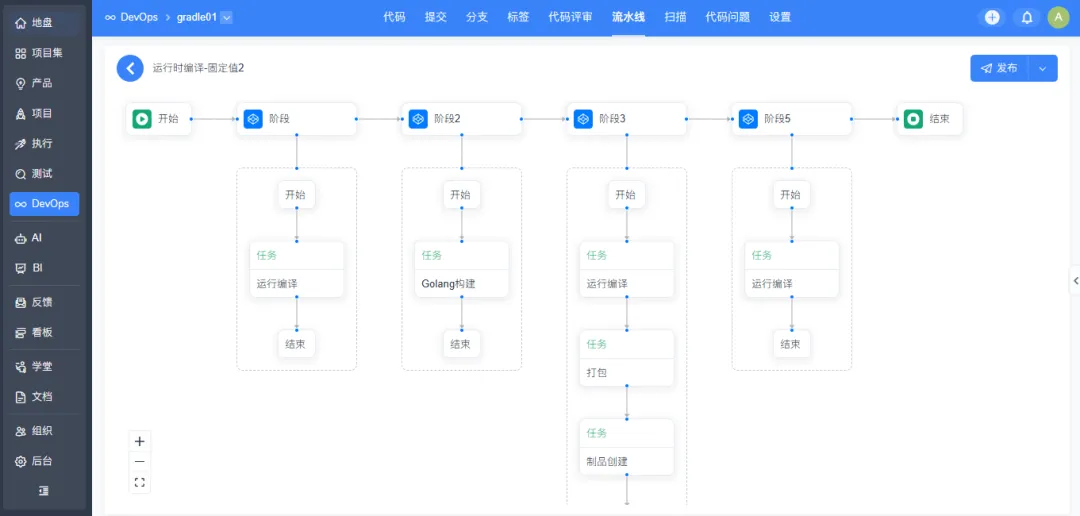This screenshot has width=1080, height=516.
Task: Zoom in the pipeline canvas
Action: [x=140, y=442]
